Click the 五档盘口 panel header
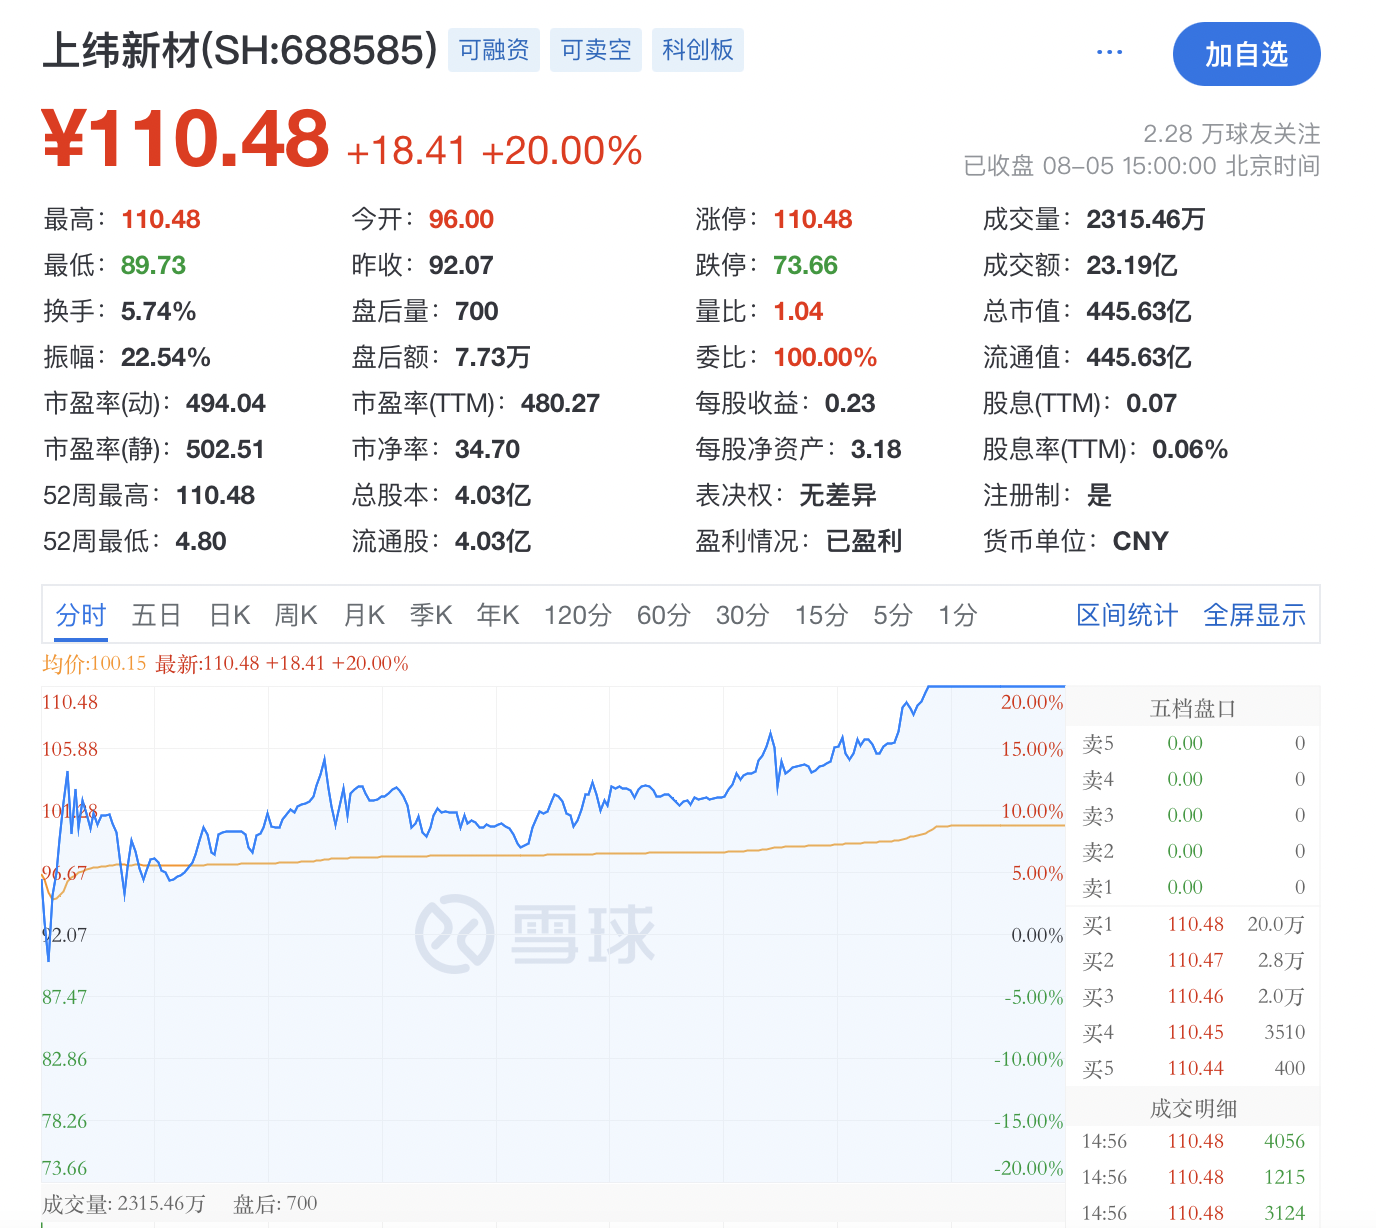 (x=1193, y=708)
